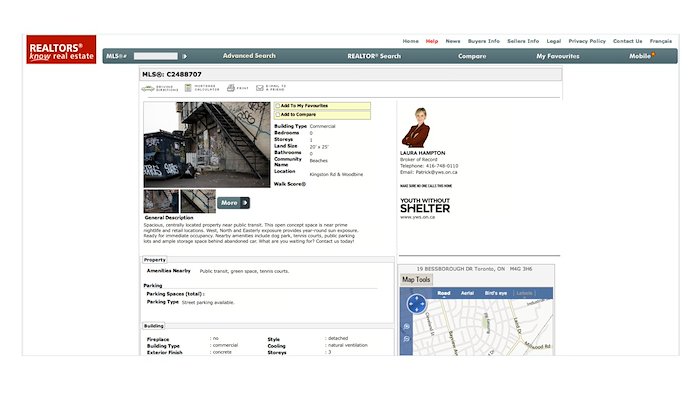This screenshot has width=700, height=416.
Task: Click the map zoom in icon
Action: [406, 326]
